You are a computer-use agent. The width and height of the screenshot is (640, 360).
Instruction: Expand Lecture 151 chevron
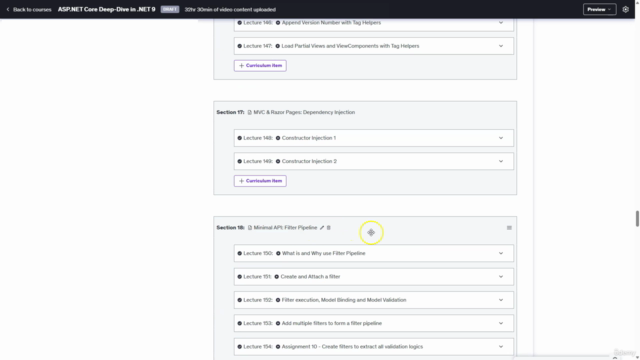point(501,277)
